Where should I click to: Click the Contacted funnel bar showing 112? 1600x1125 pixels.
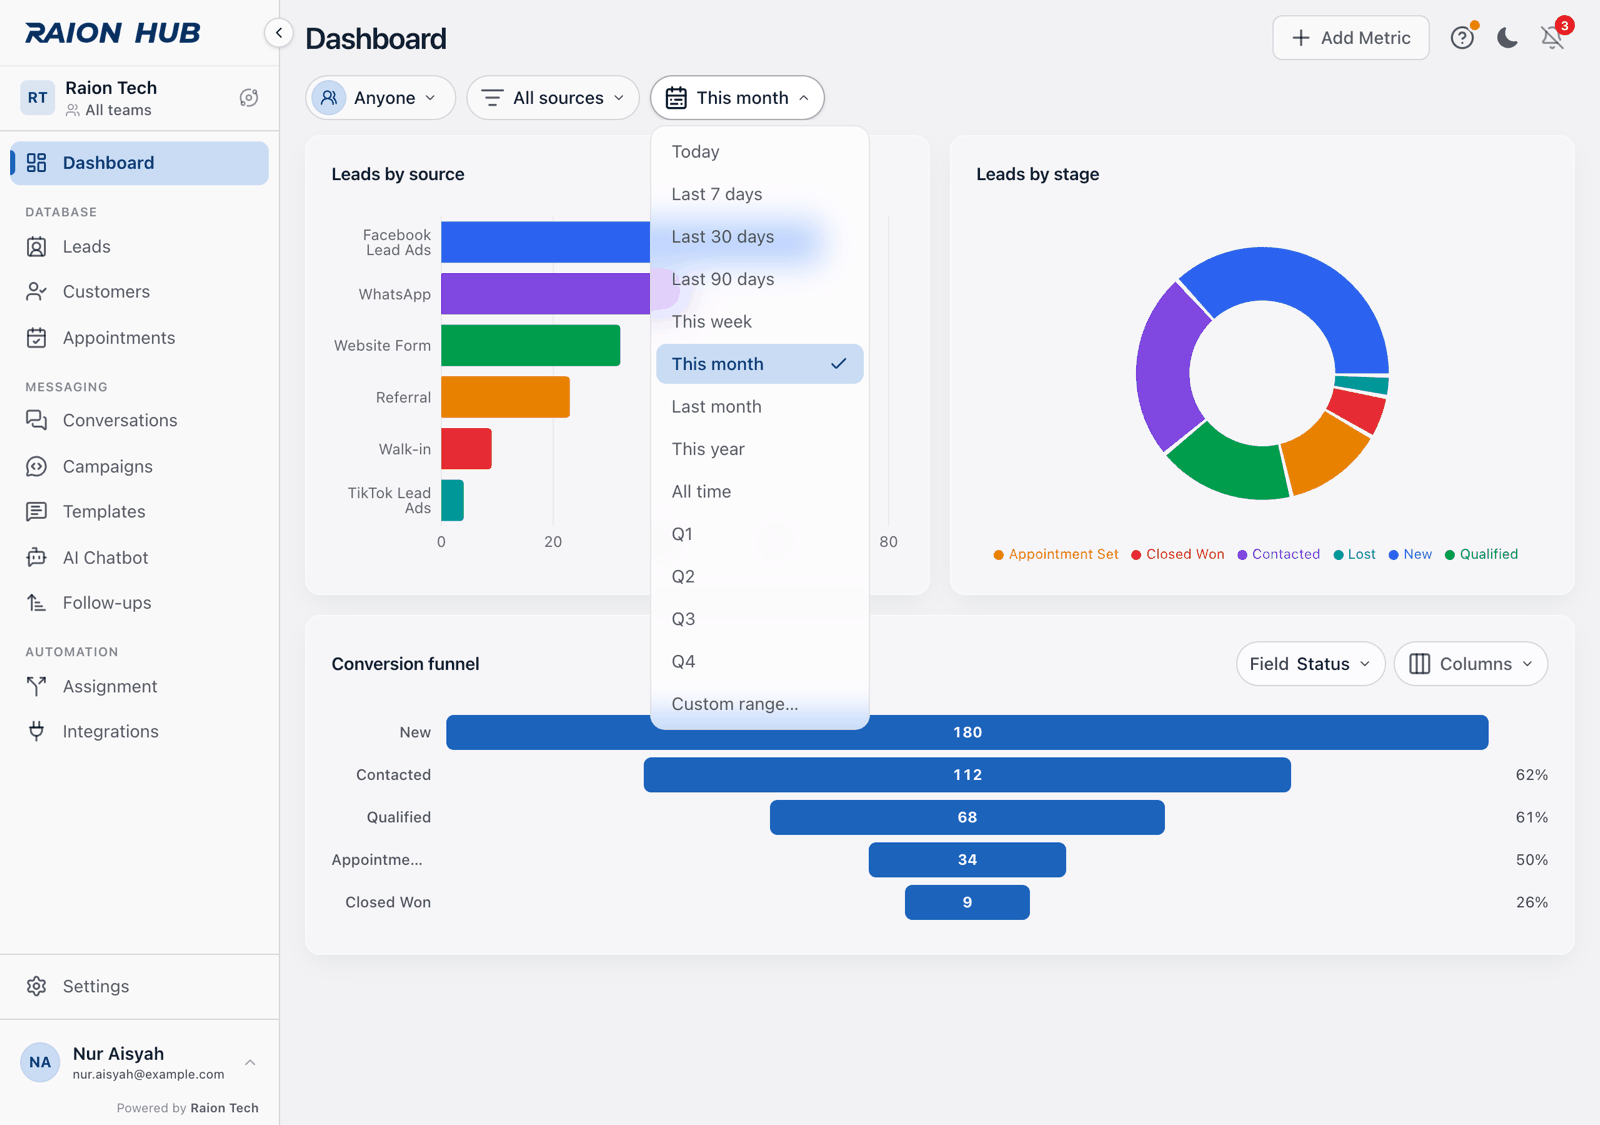tap(967, 775)
